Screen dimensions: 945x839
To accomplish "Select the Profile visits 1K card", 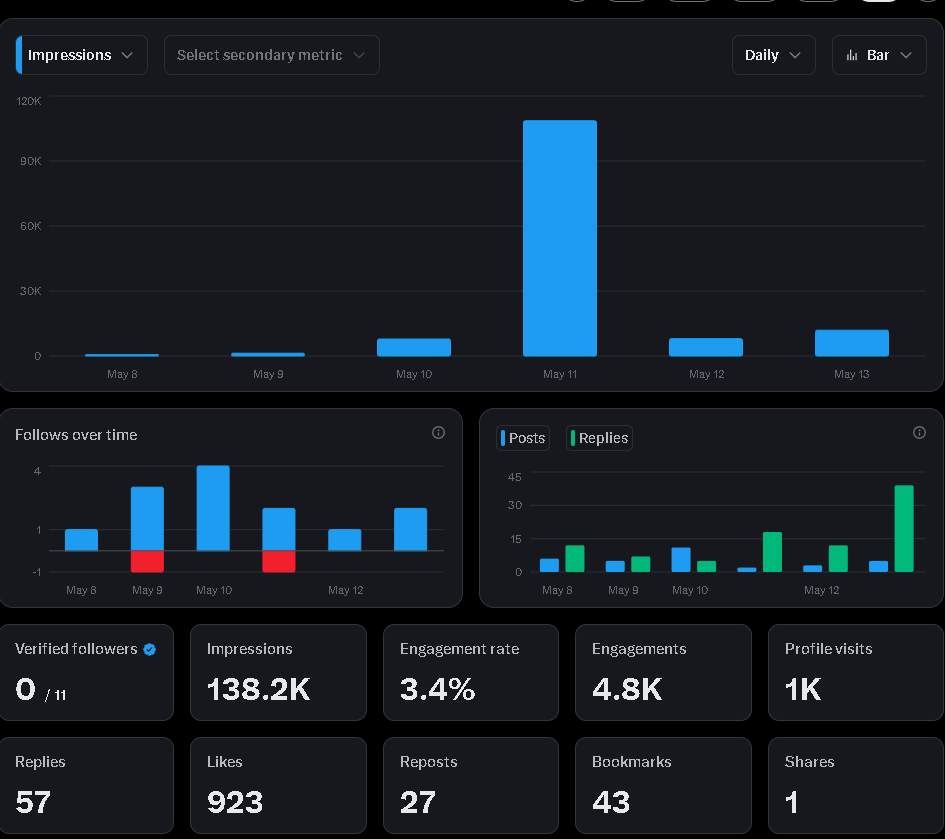I will click(x=856, y=673).
